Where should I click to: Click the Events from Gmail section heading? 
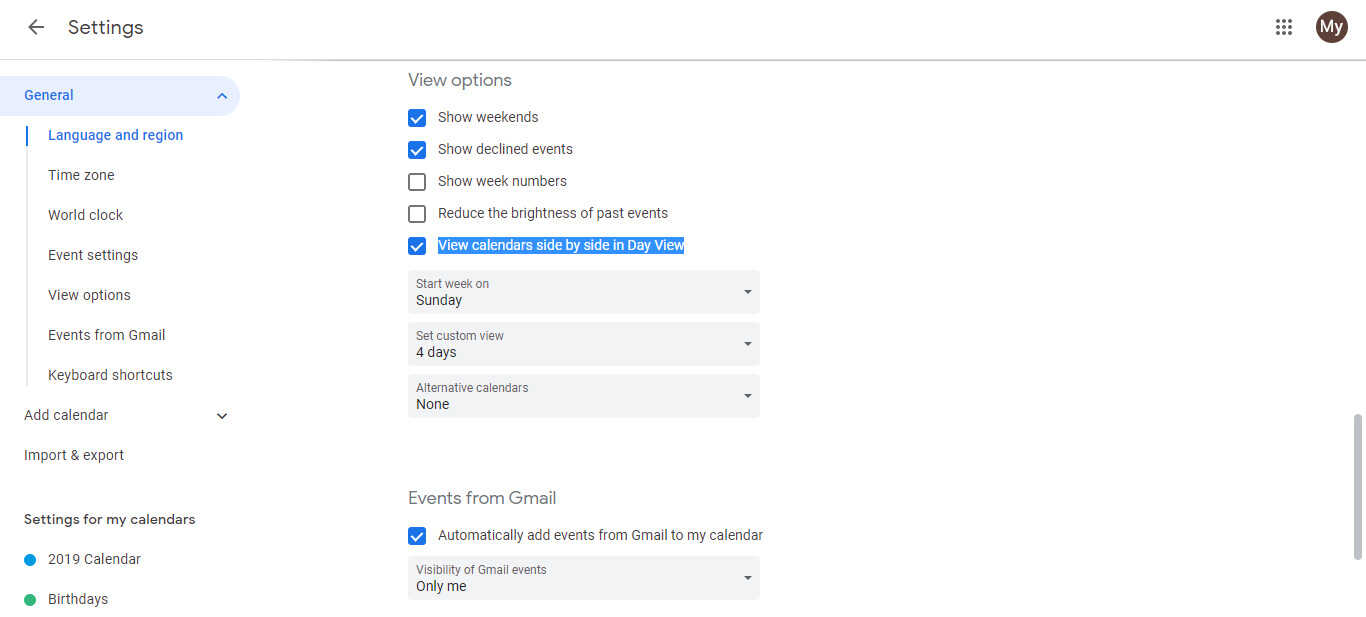click(482, 498)
